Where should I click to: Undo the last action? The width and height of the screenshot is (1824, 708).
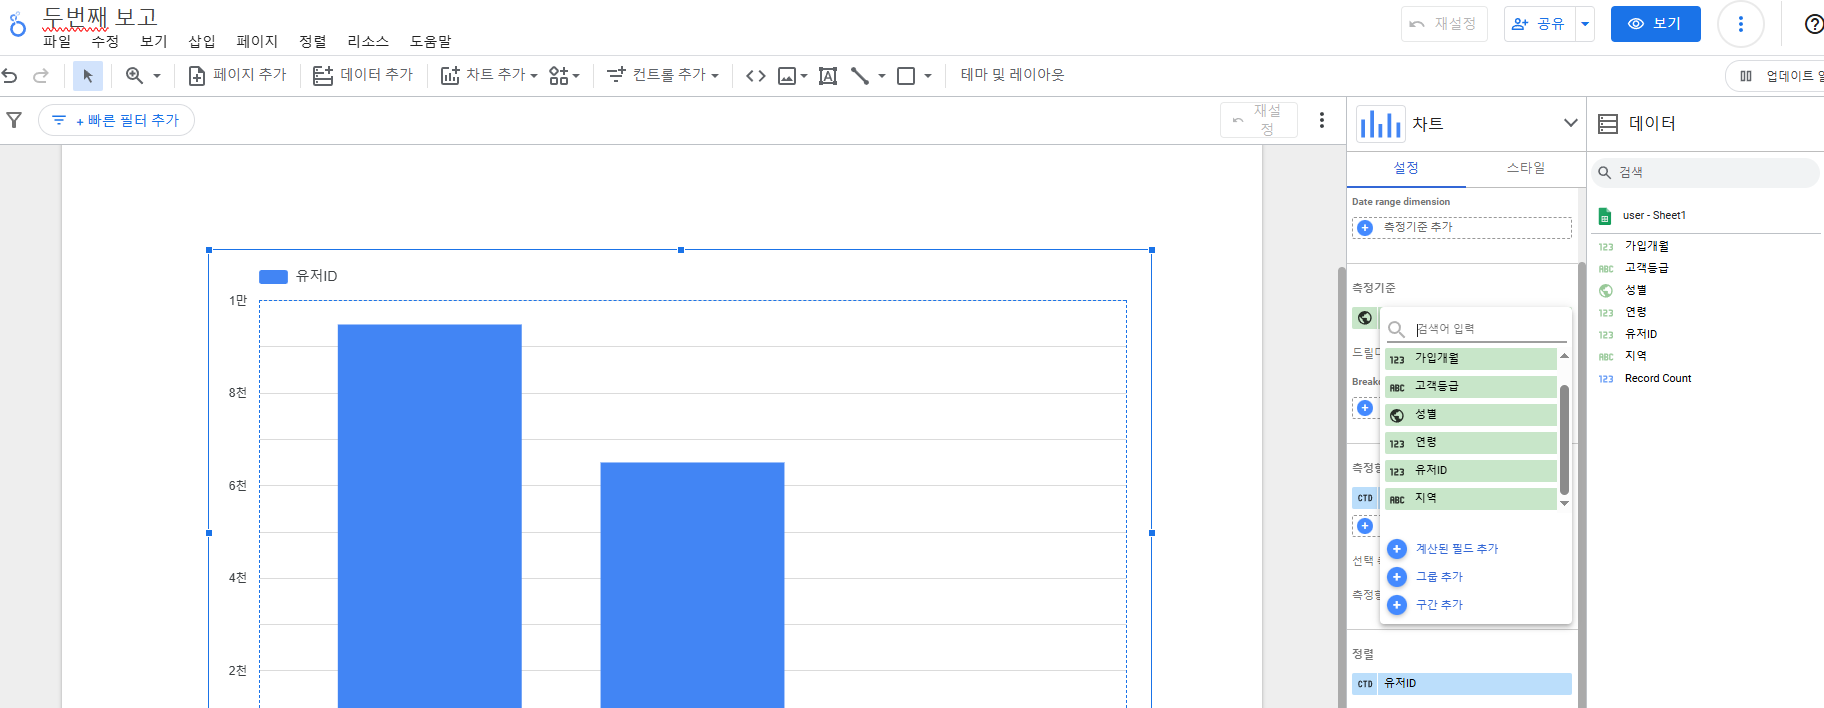pyautogui.click(x=10, y=76)
